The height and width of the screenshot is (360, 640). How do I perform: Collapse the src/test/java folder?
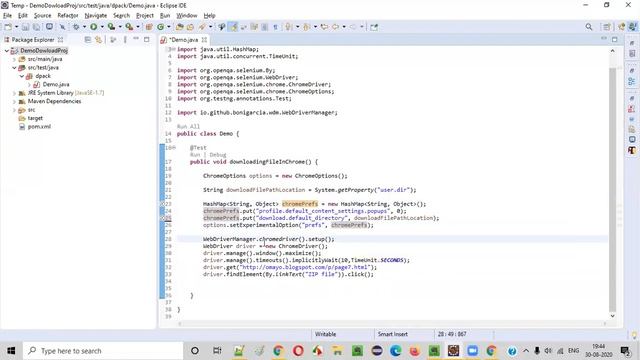pyautogui.click(x=14, y=68)
